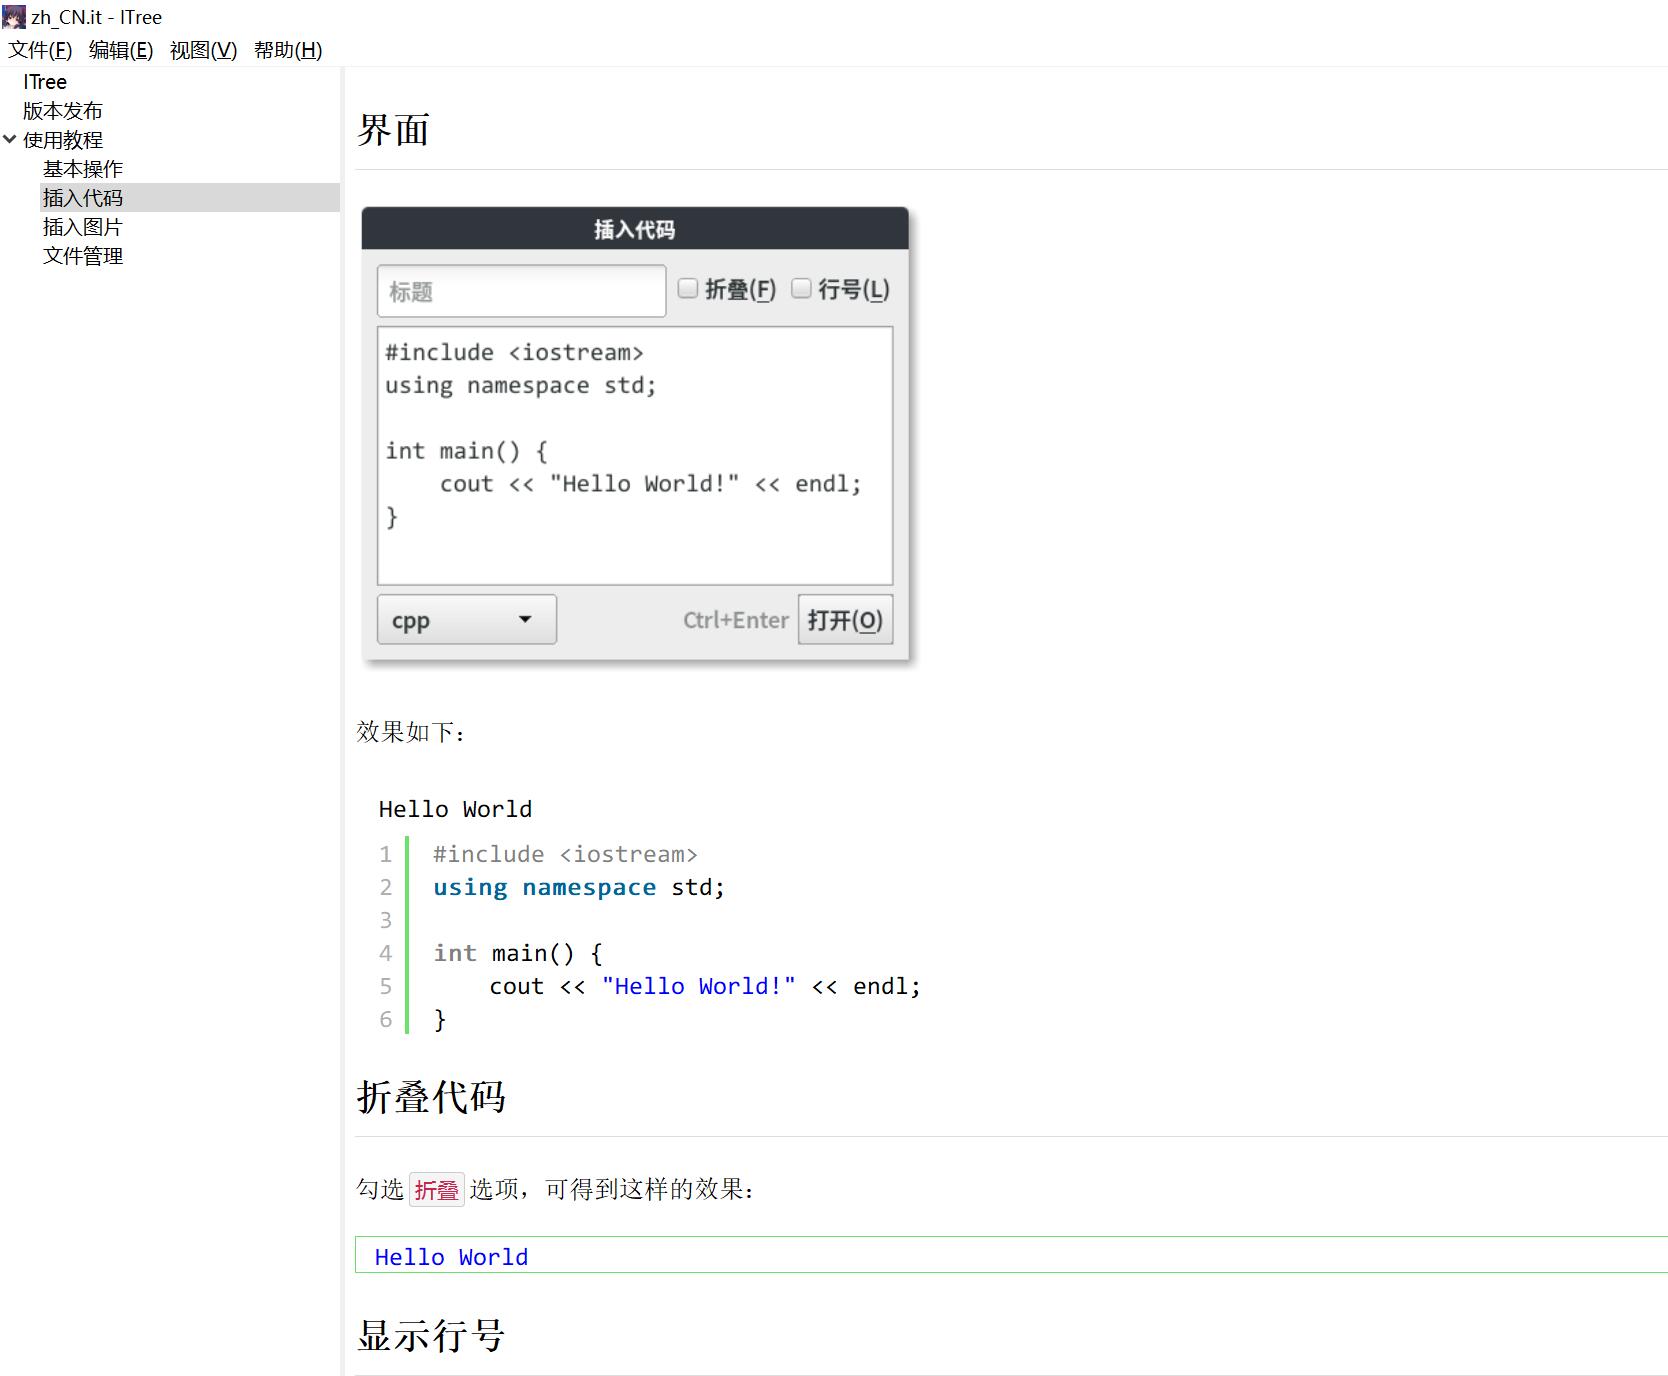Open the 视图(V) menu
Image resolution: width=1668 pixels, height=1376 pixels.
point(202,49)
